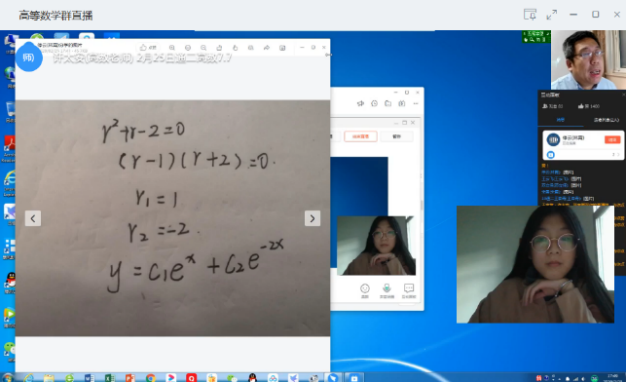
Task: Click the red-outlined button in the inner window
Action: [360, 137]
